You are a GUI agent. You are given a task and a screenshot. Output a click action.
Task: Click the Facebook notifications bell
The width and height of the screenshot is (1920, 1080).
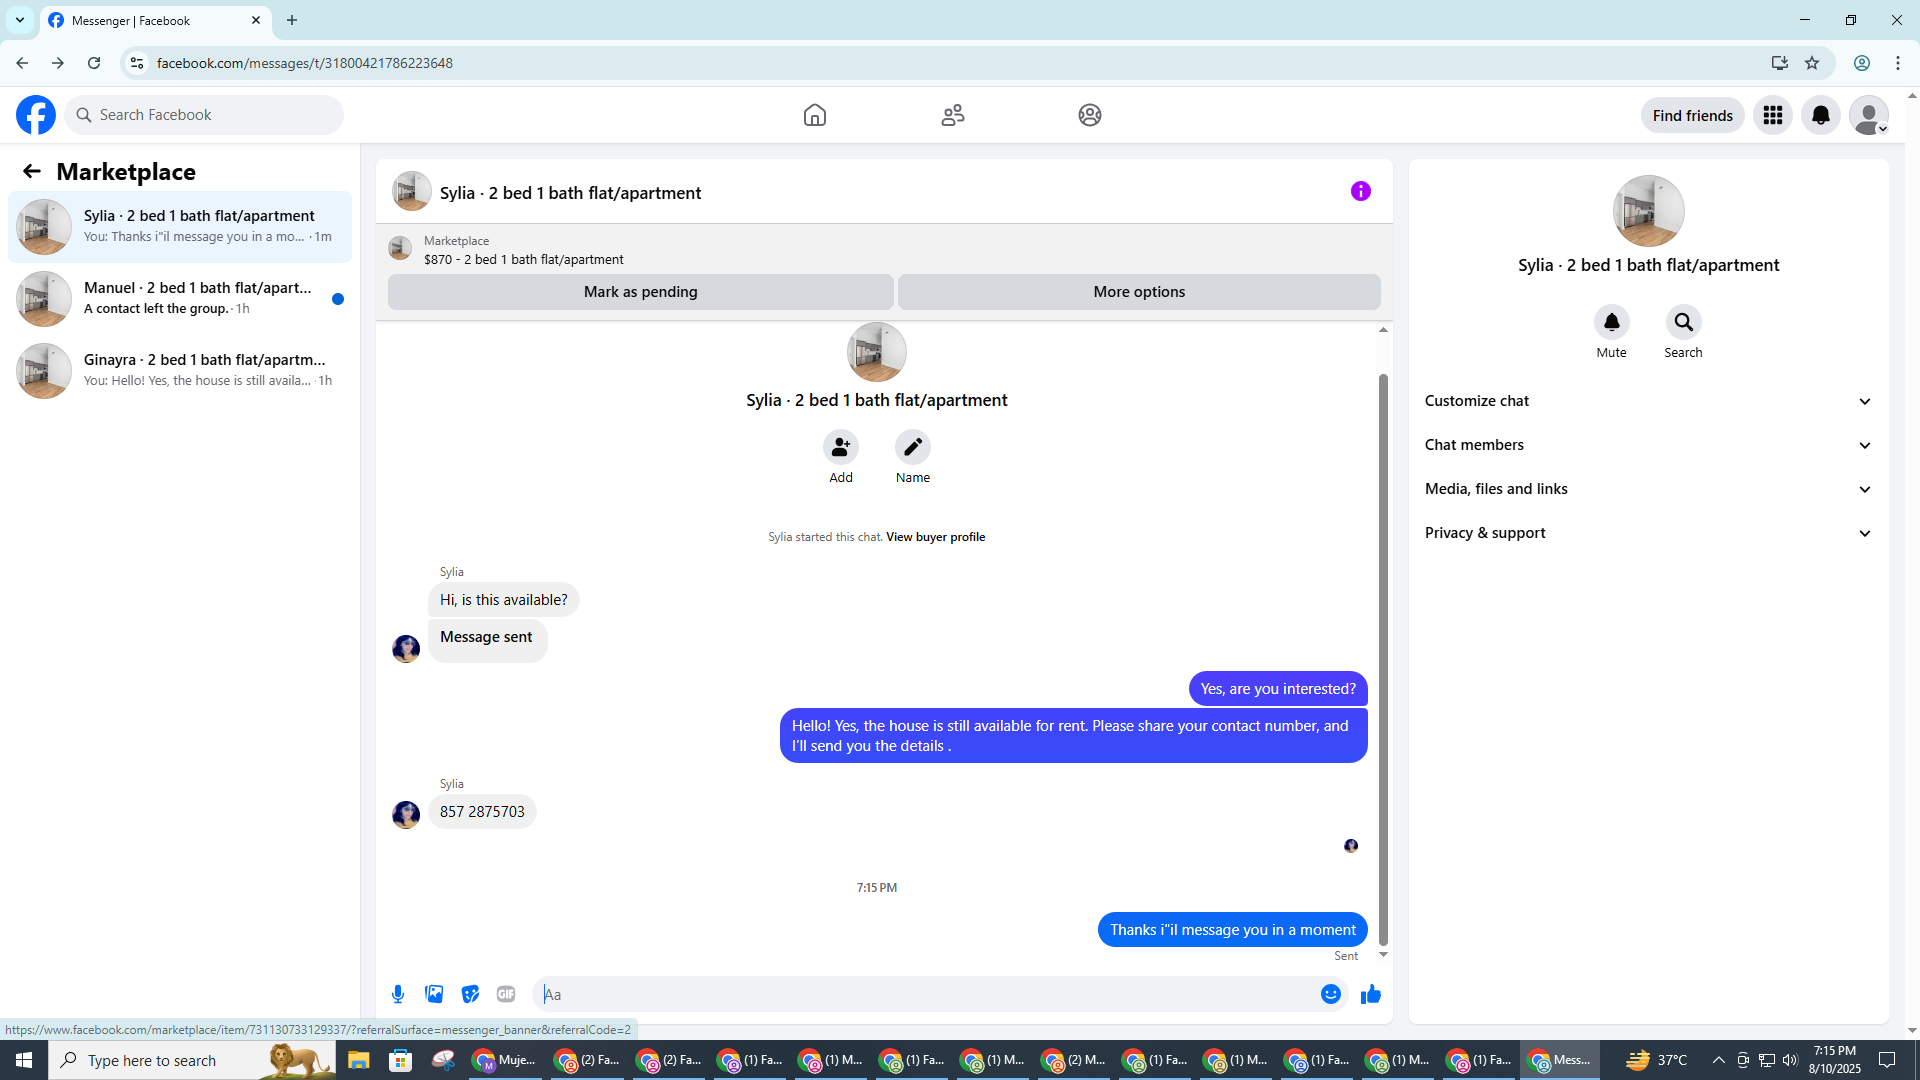click(1820, 115)
